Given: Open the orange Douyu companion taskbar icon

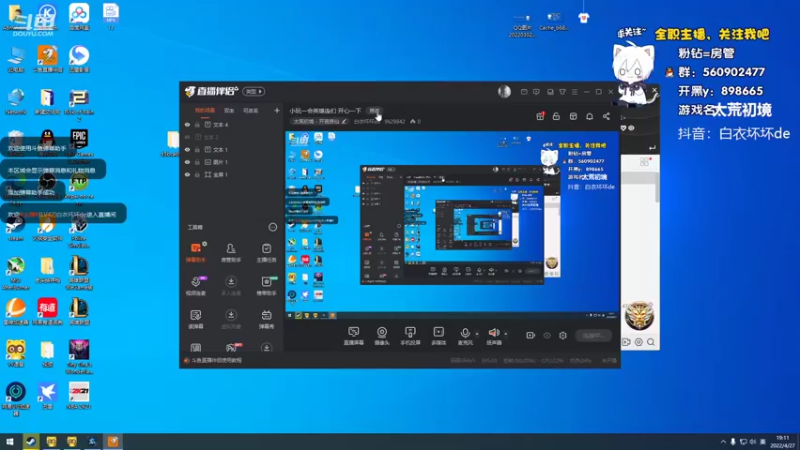Looking at the screenshot, I should point(113,441).
